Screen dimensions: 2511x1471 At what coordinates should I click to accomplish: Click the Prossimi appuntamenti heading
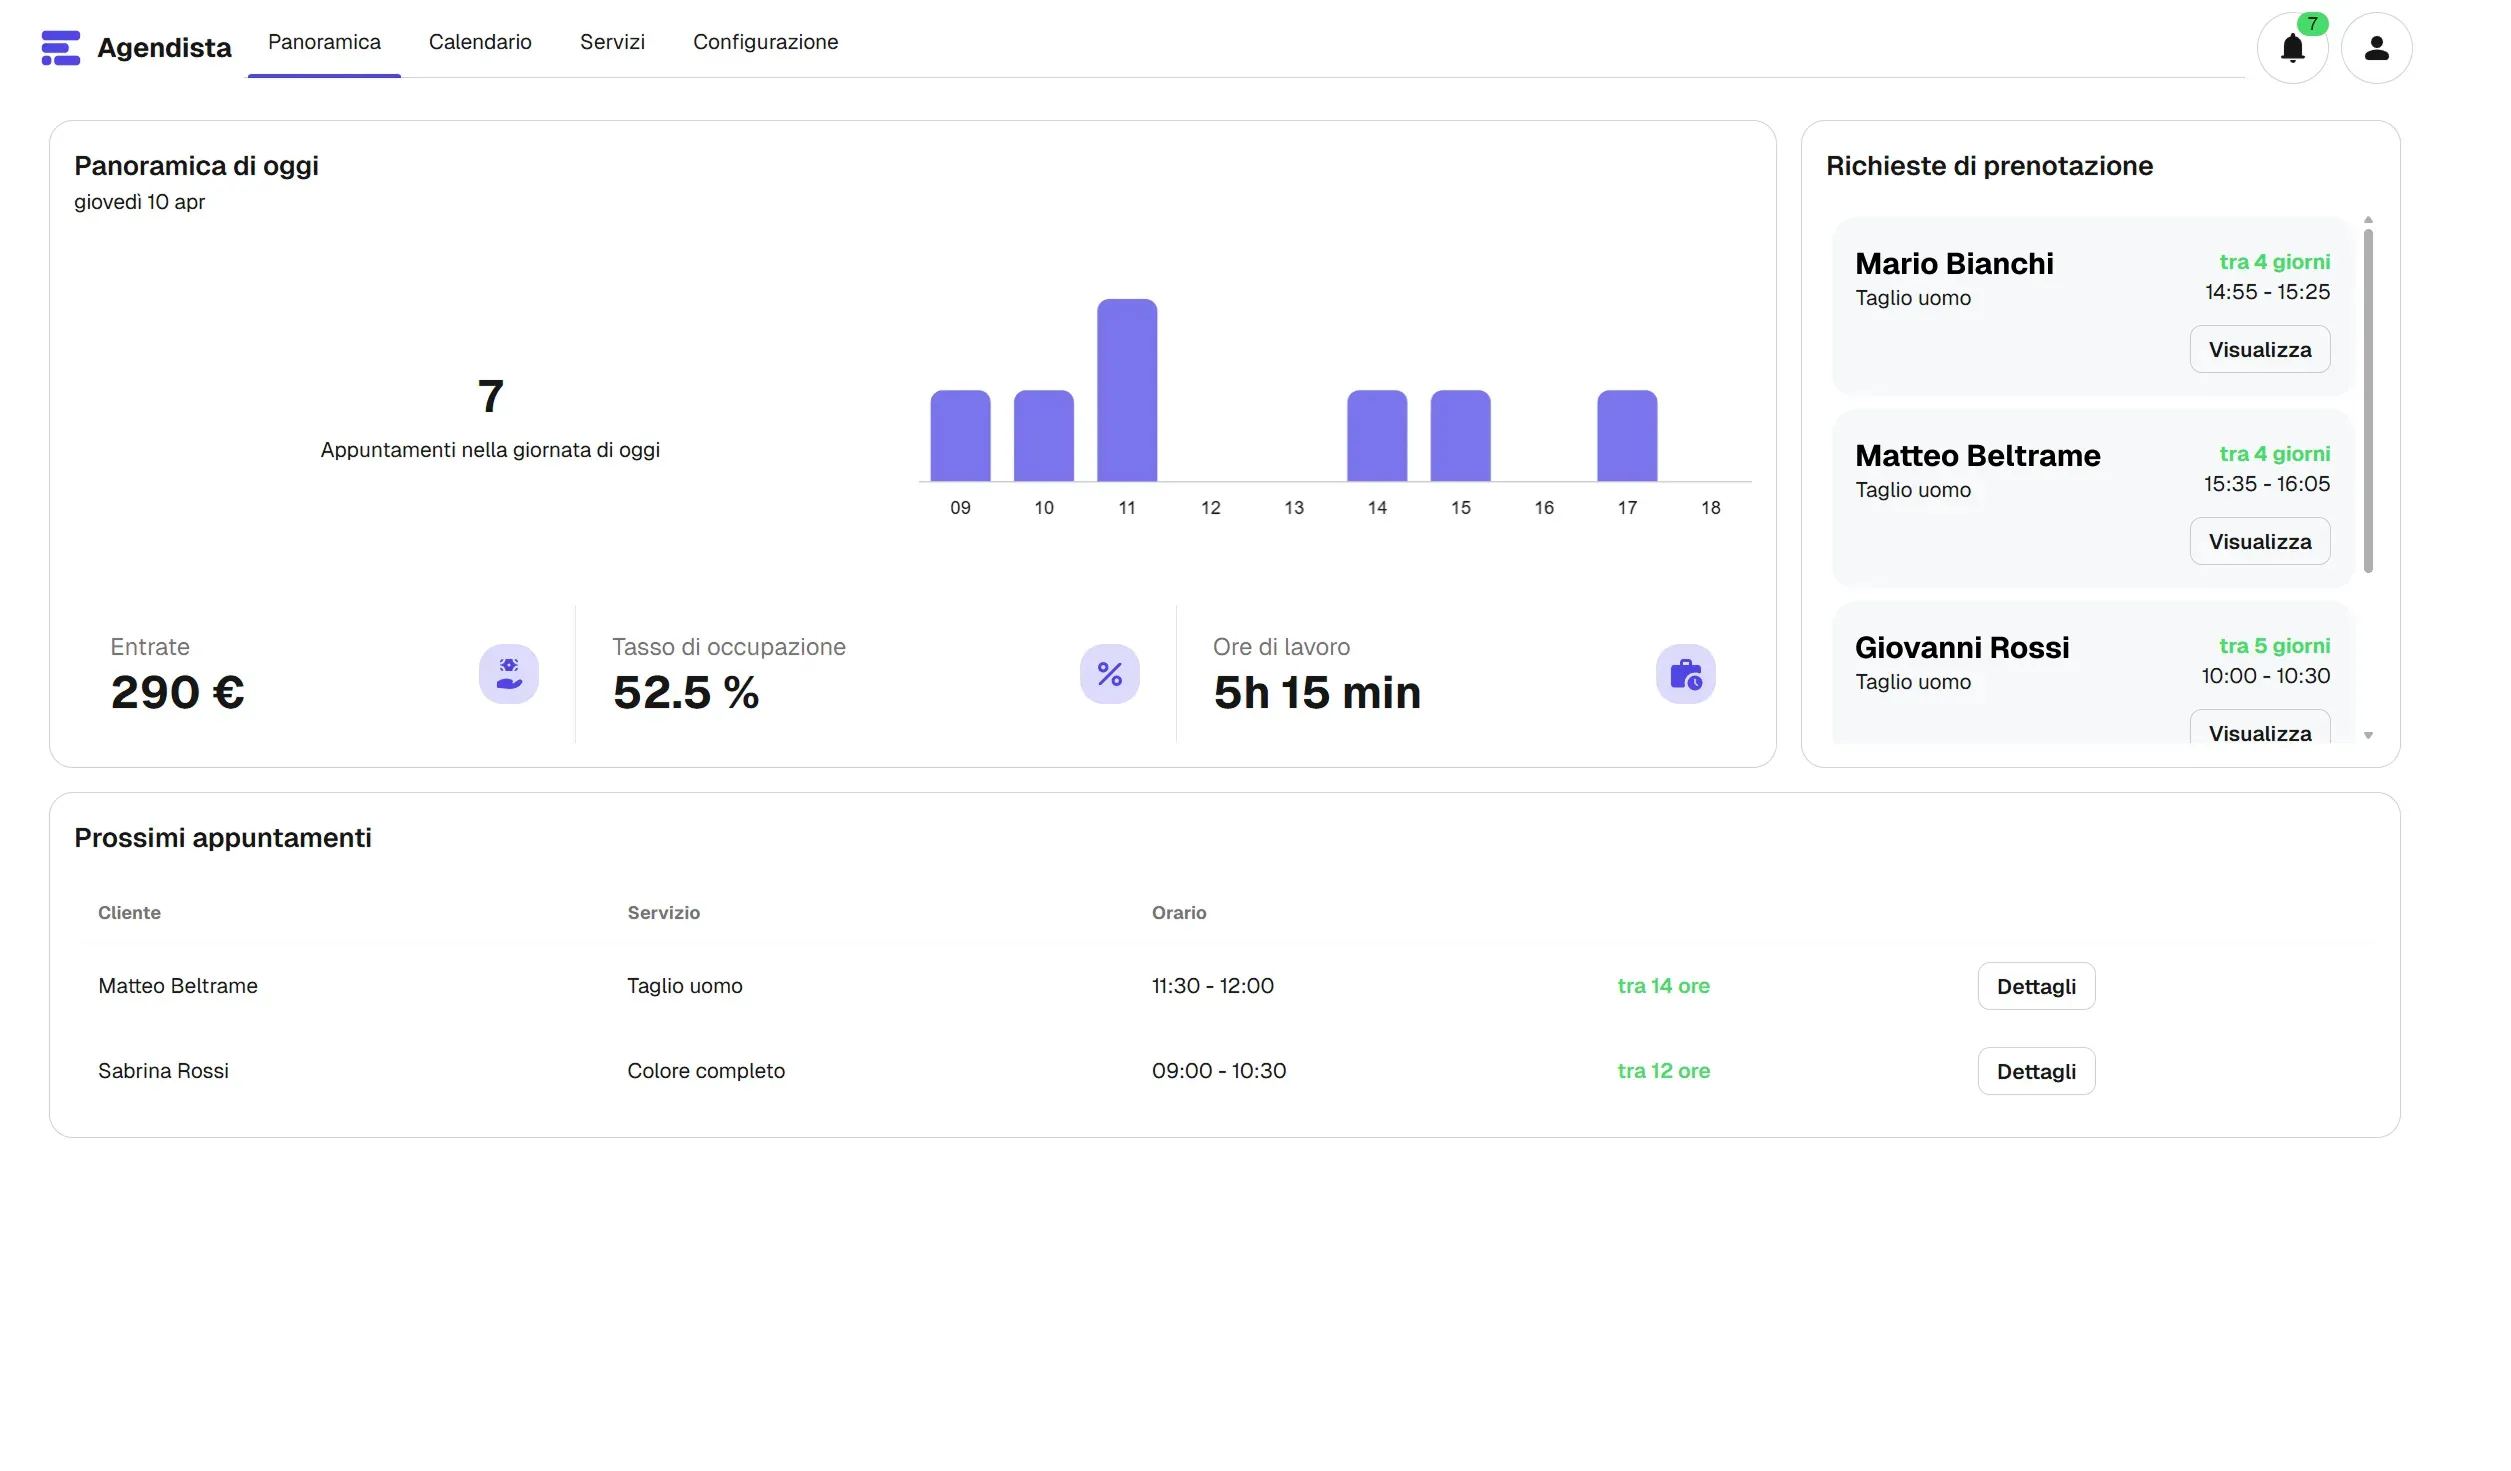coord(223,838)
